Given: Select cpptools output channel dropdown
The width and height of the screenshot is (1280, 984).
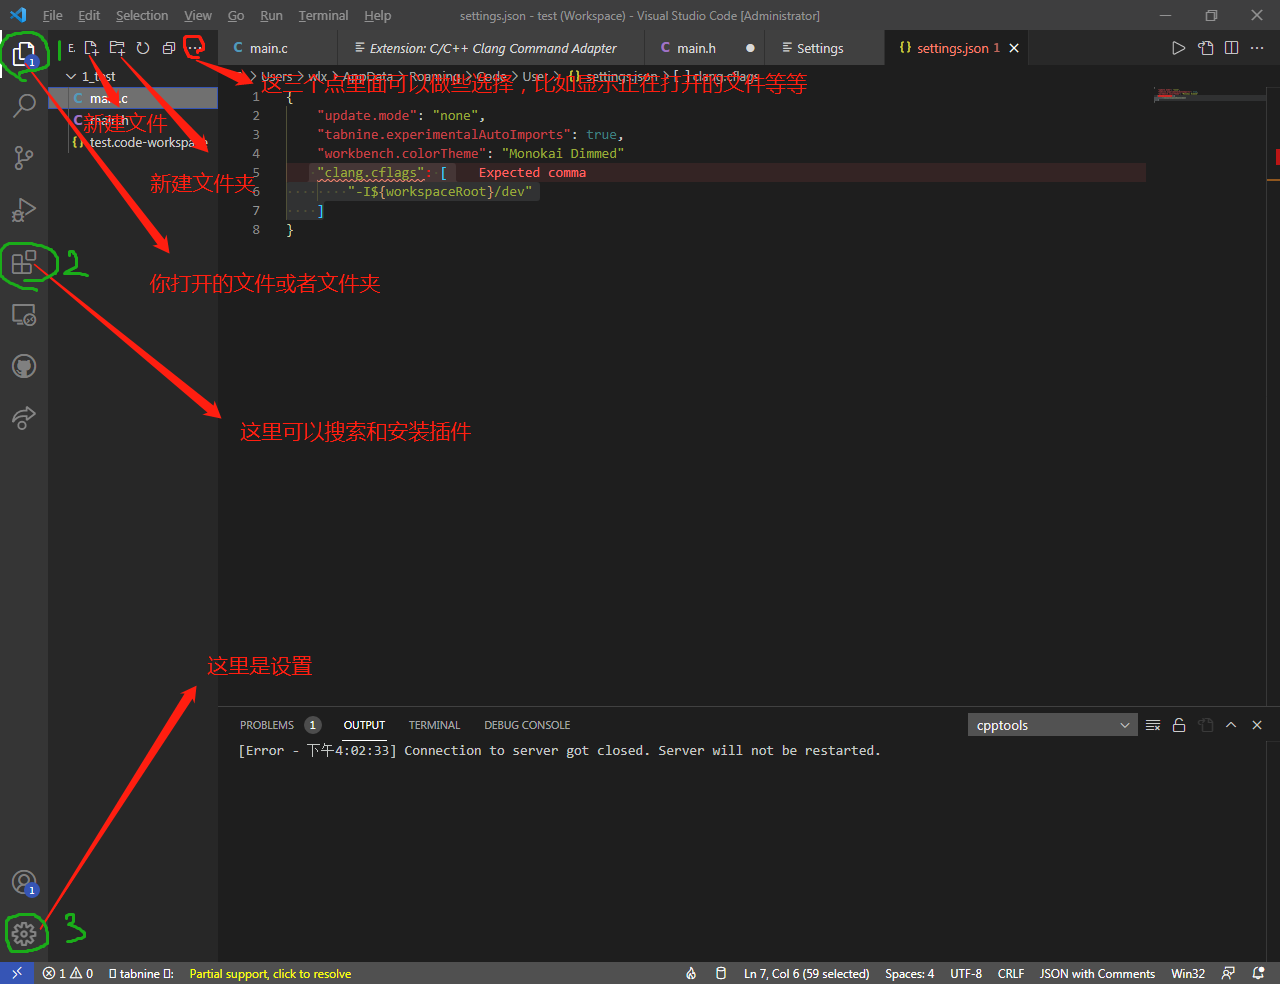Looking at the screenshot, I should (1052, 725).
